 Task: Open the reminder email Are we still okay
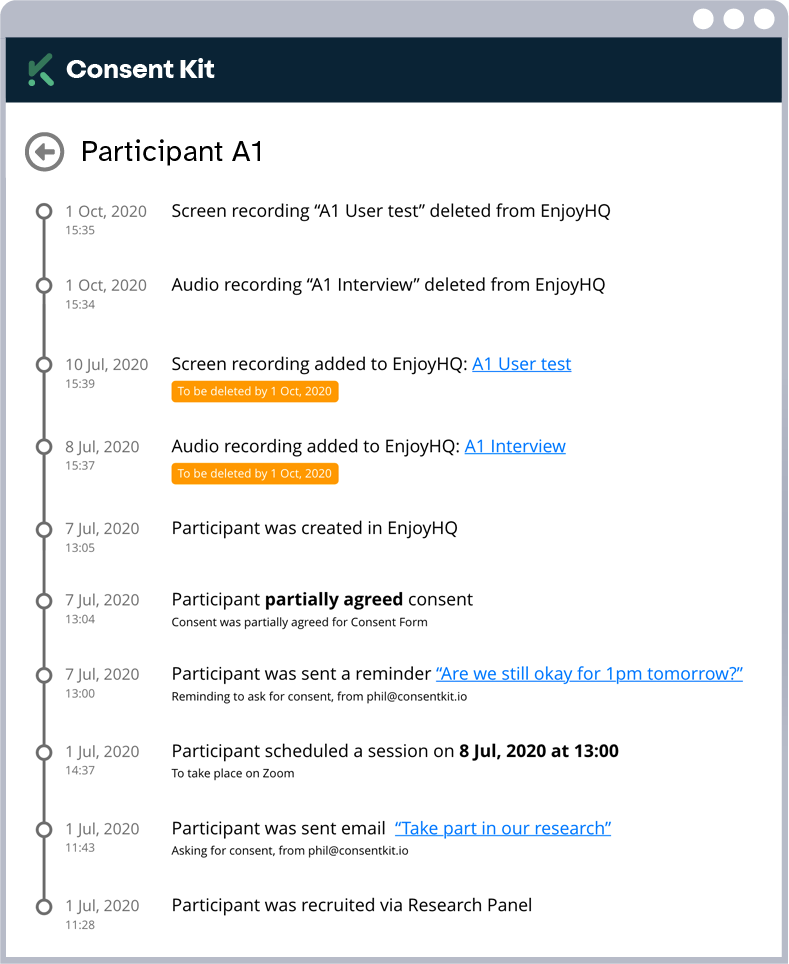[589, 674]
